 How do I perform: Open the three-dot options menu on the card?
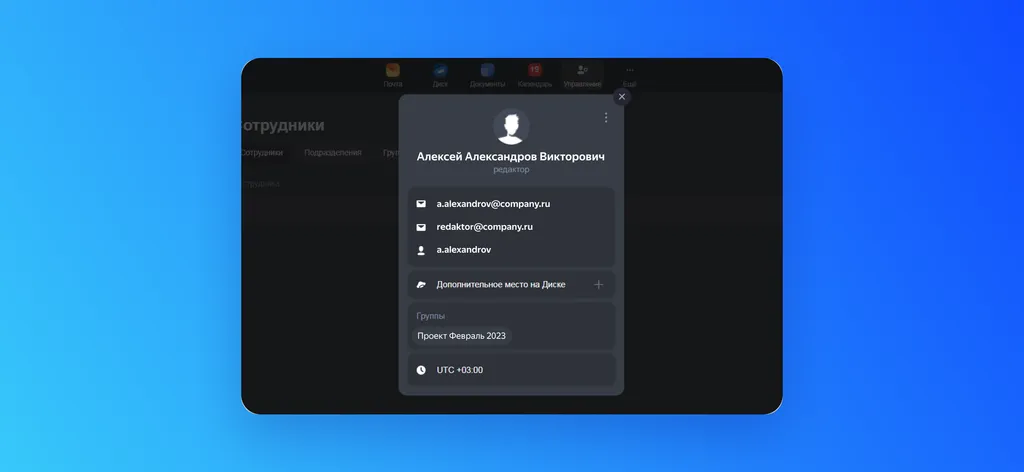coord(606,118)
